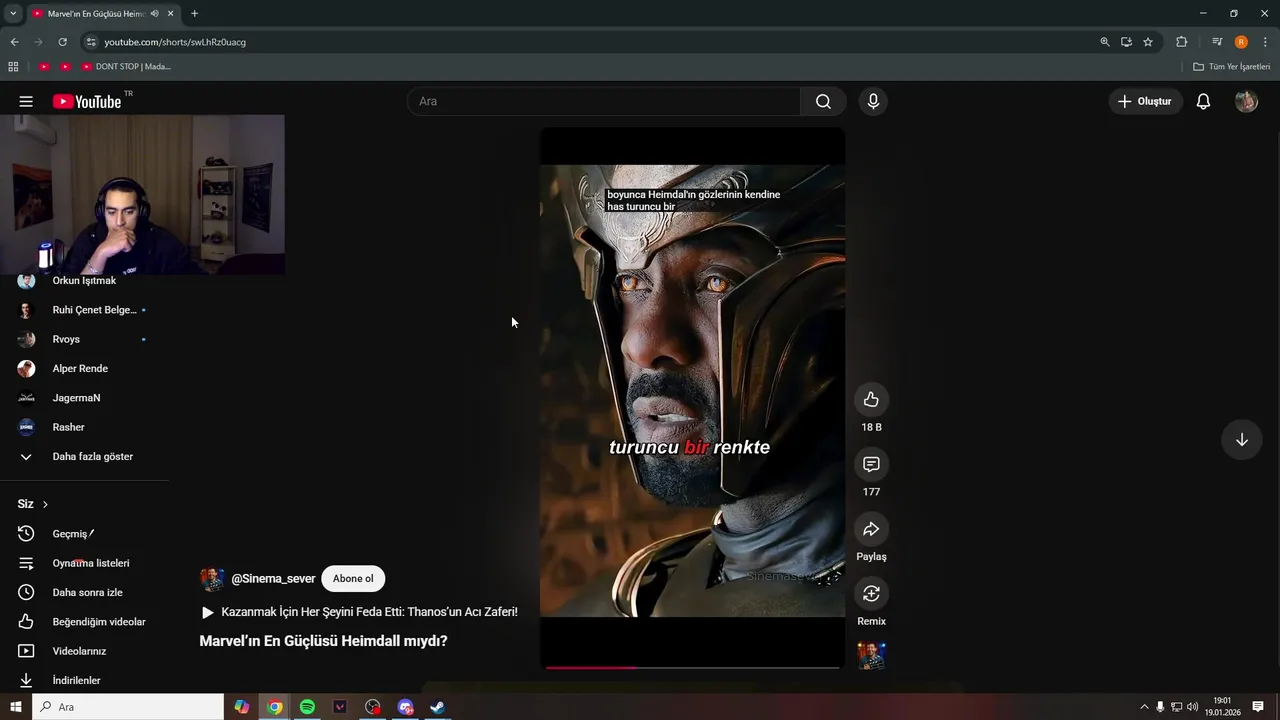The width and height of the screenshot is (1280, 720).
Task: Open the YouTube hamburger guide menu
Action: pos(26,101)
